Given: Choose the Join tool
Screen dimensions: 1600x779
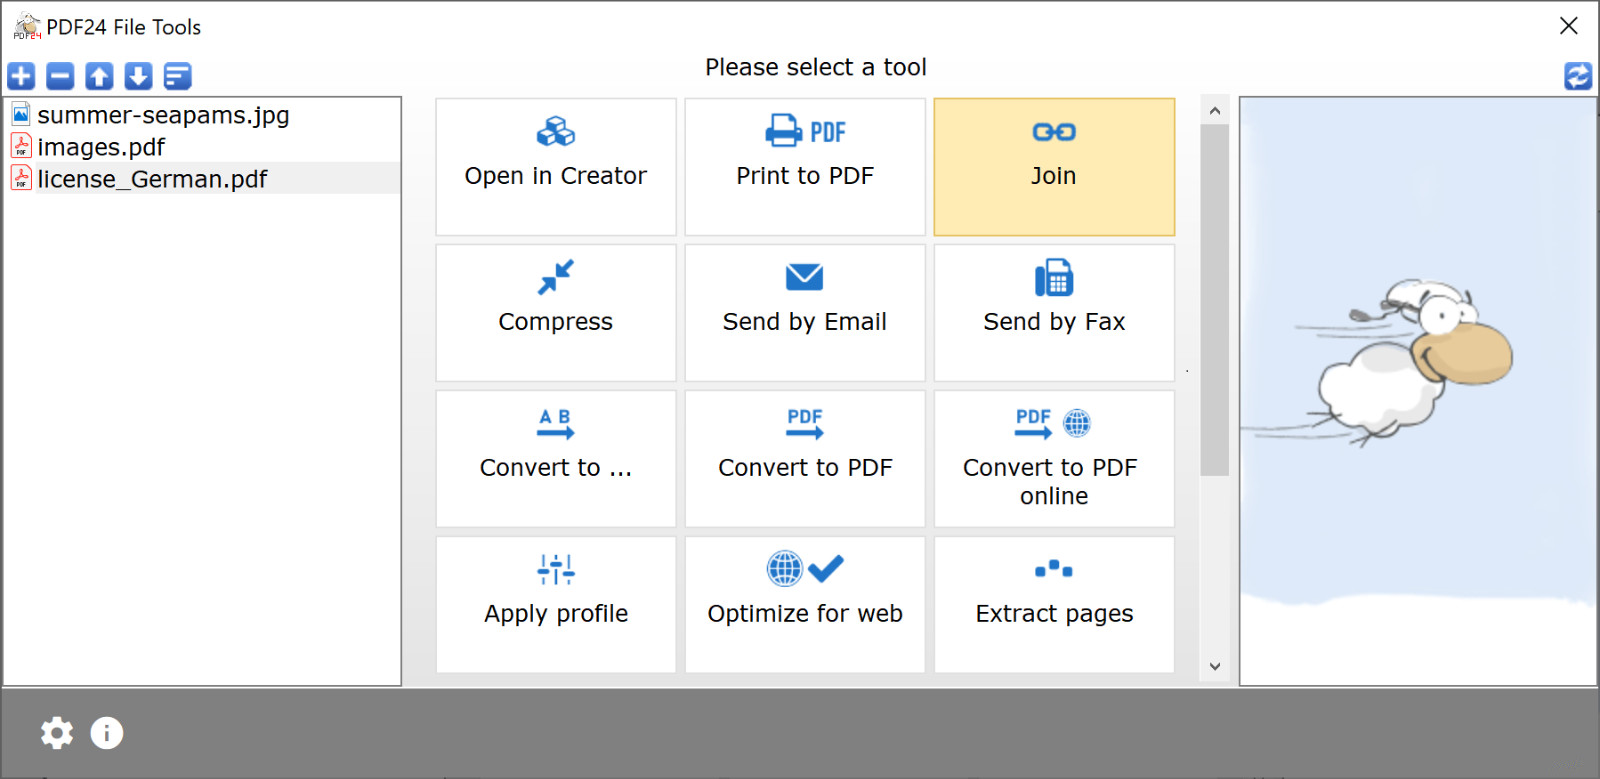Looking at the screenshot, I should (1054, 167).
